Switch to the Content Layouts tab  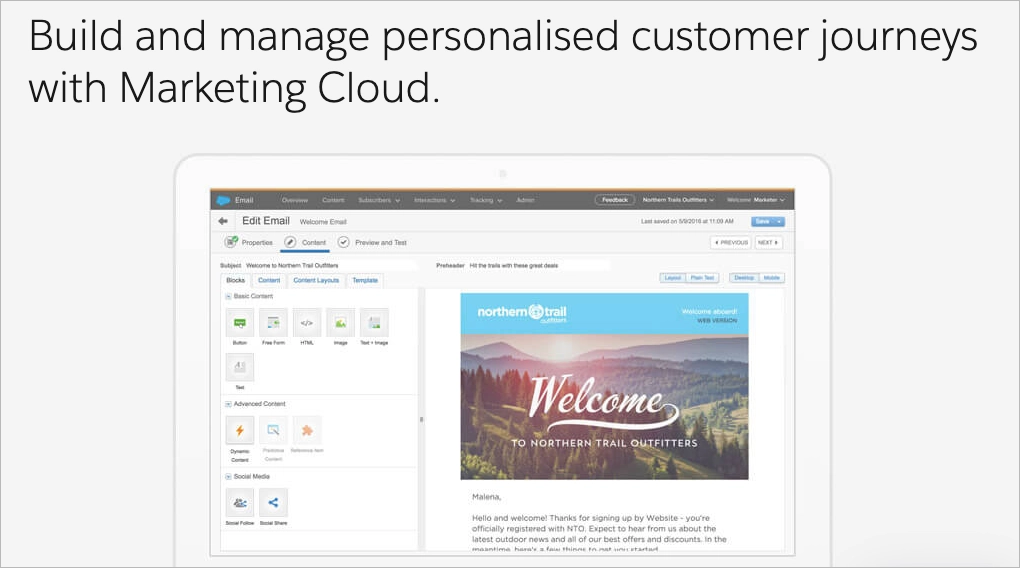316,280
